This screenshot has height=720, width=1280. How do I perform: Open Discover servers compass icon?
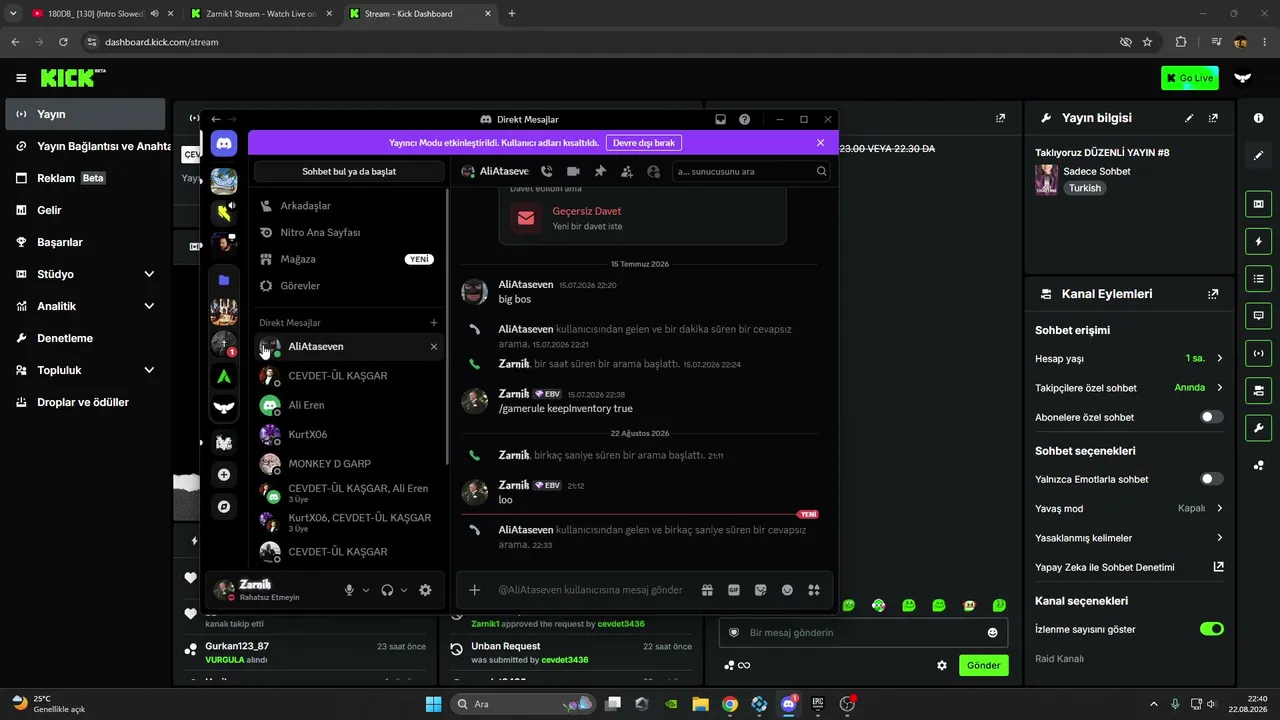224,507
